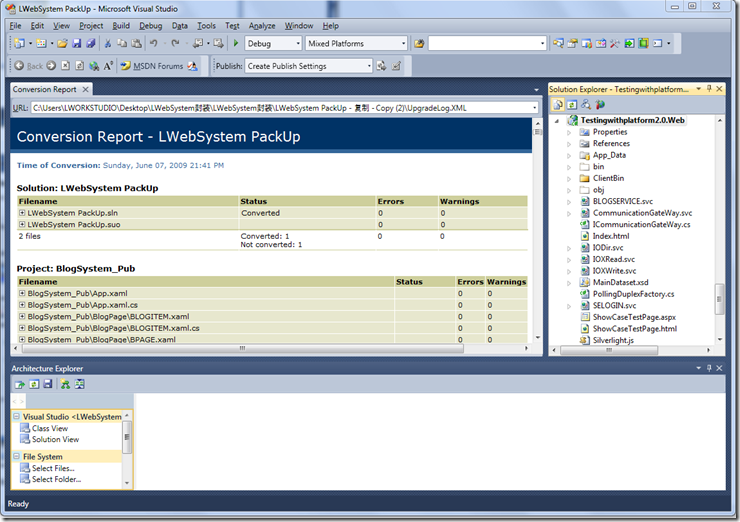Click the Save All icon

(x=91, y=43)
